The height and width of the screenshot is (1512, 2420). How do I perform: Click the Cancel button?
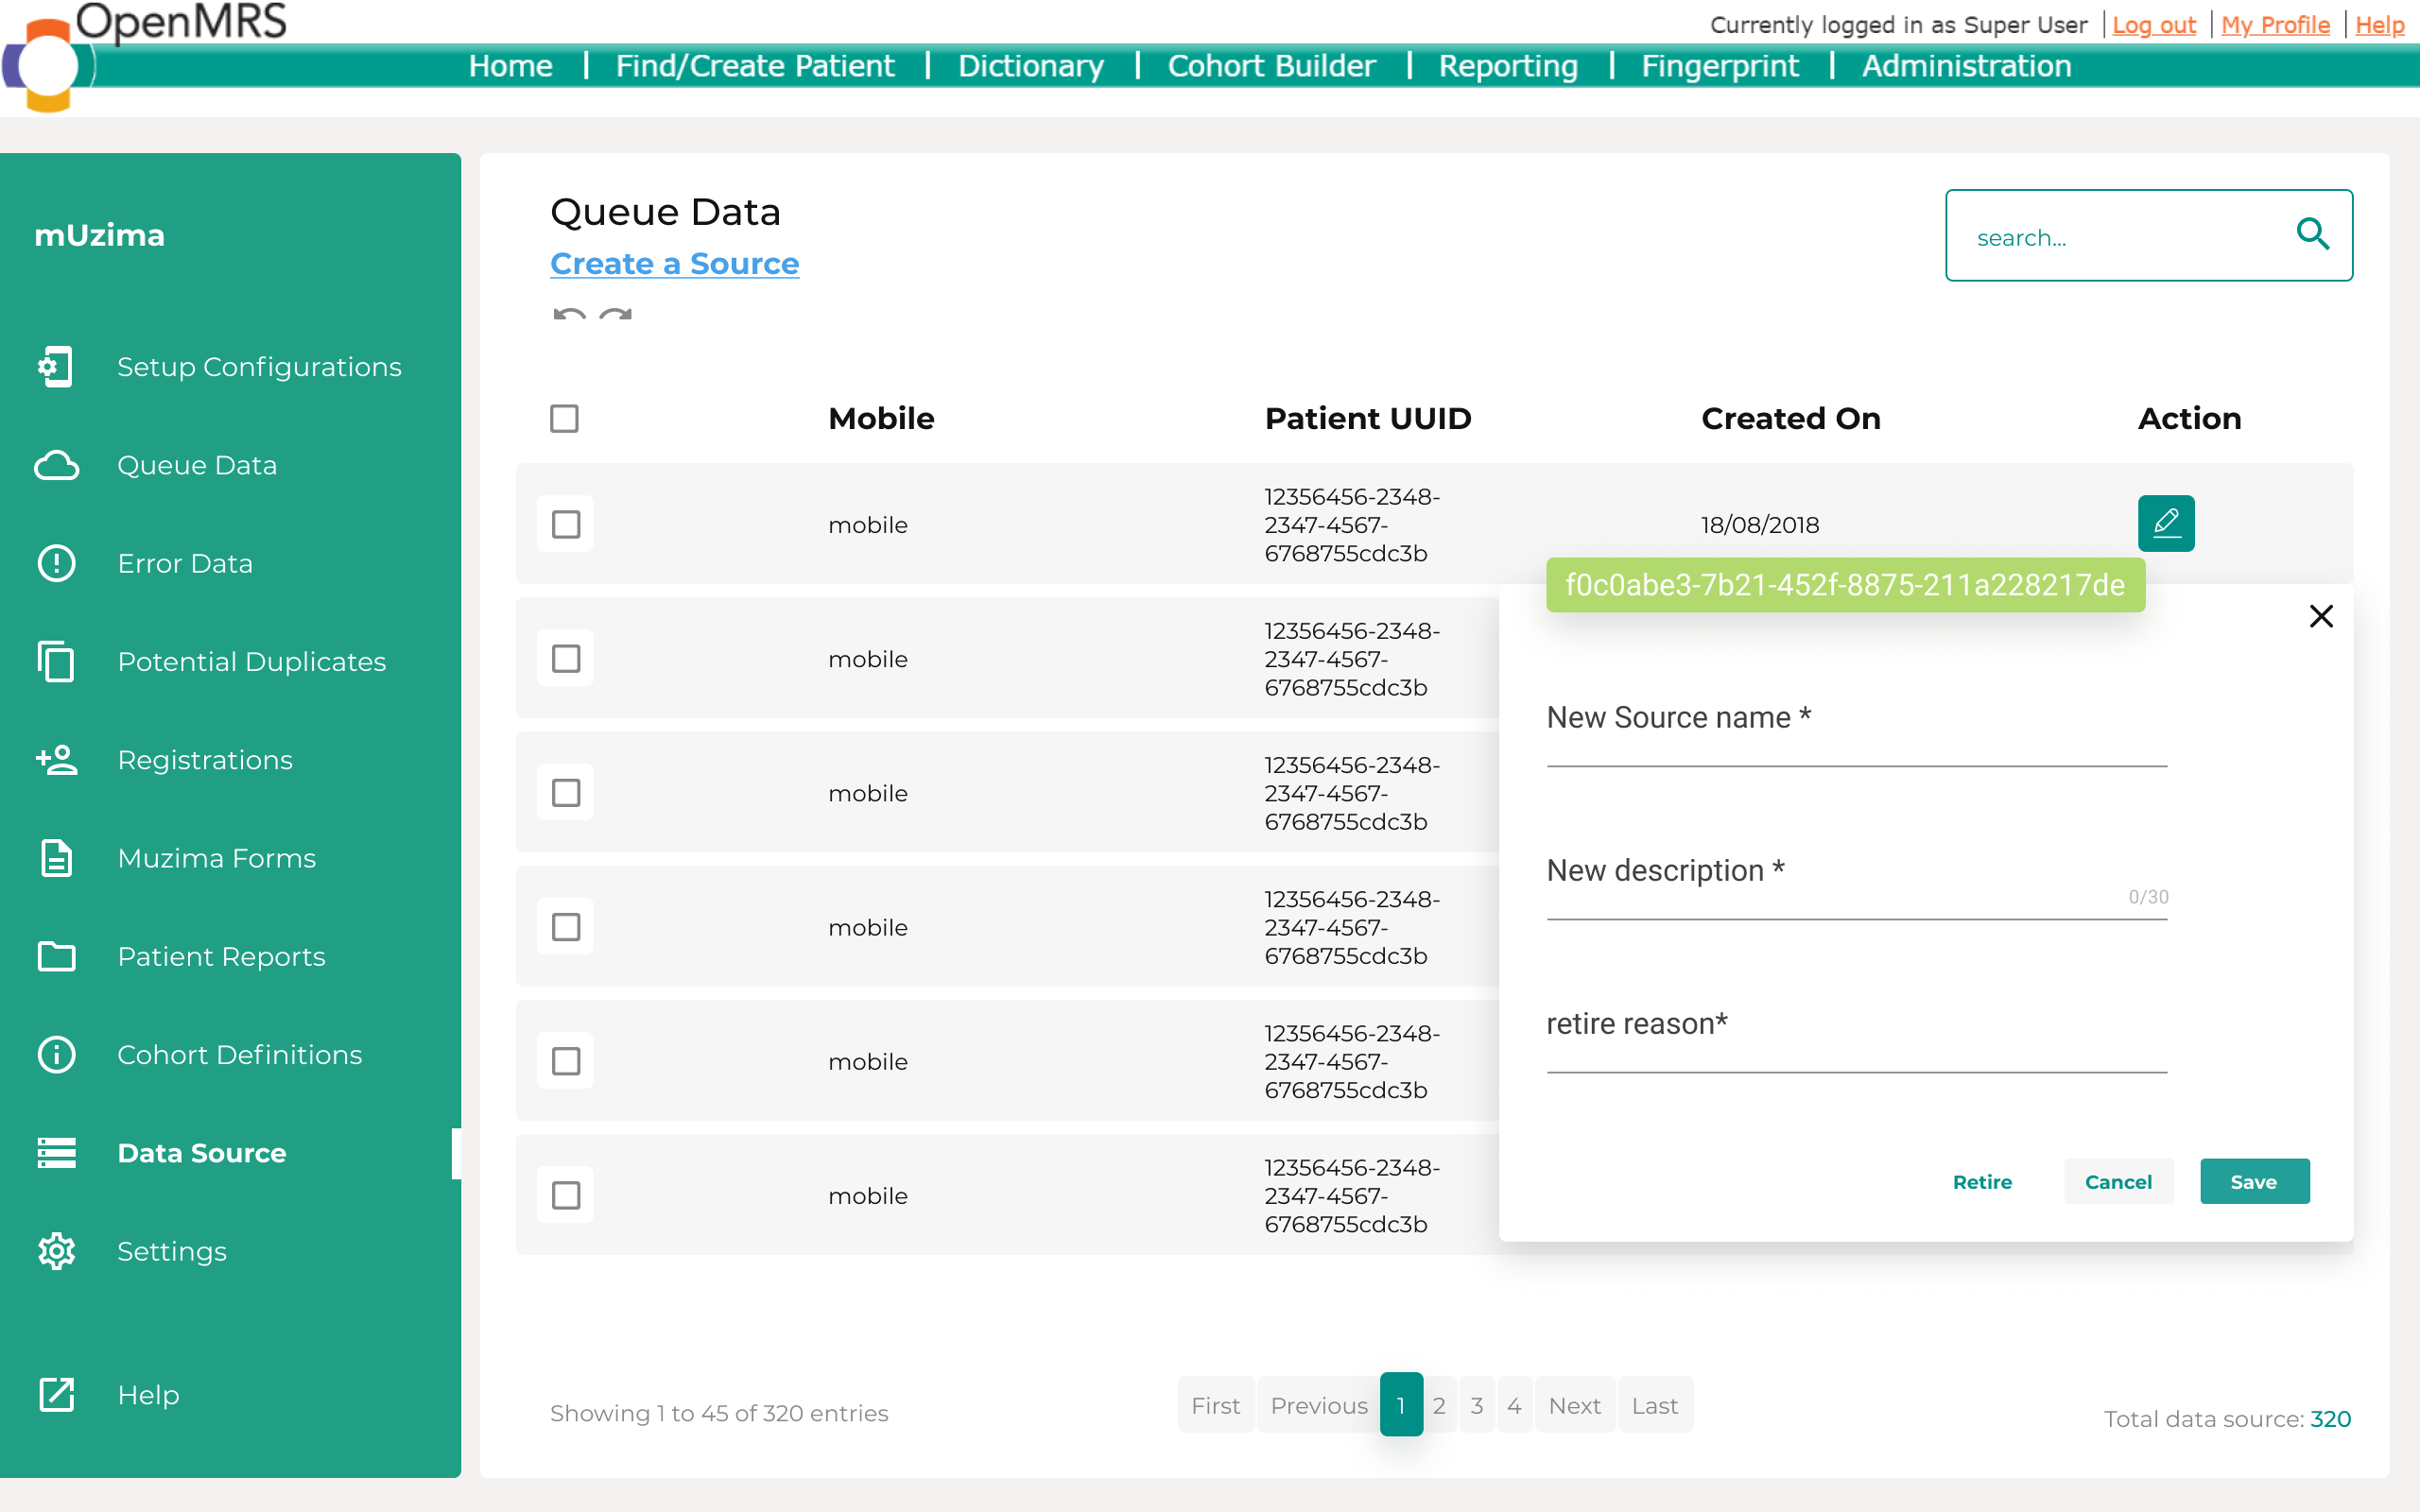(2118, 1181)
